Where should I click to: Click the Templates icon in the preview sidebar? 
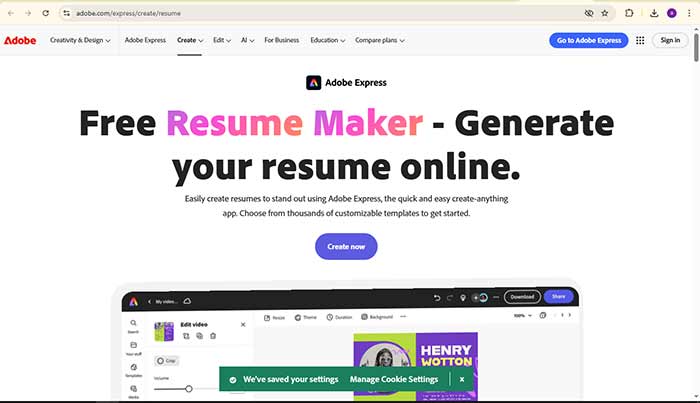point(133,367)
